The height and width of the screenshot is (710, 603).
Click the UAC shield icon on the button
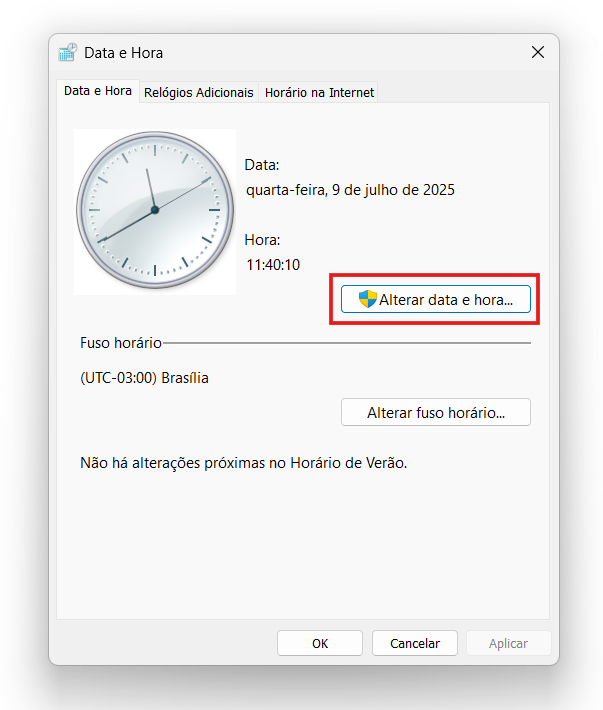click(367, 299)
